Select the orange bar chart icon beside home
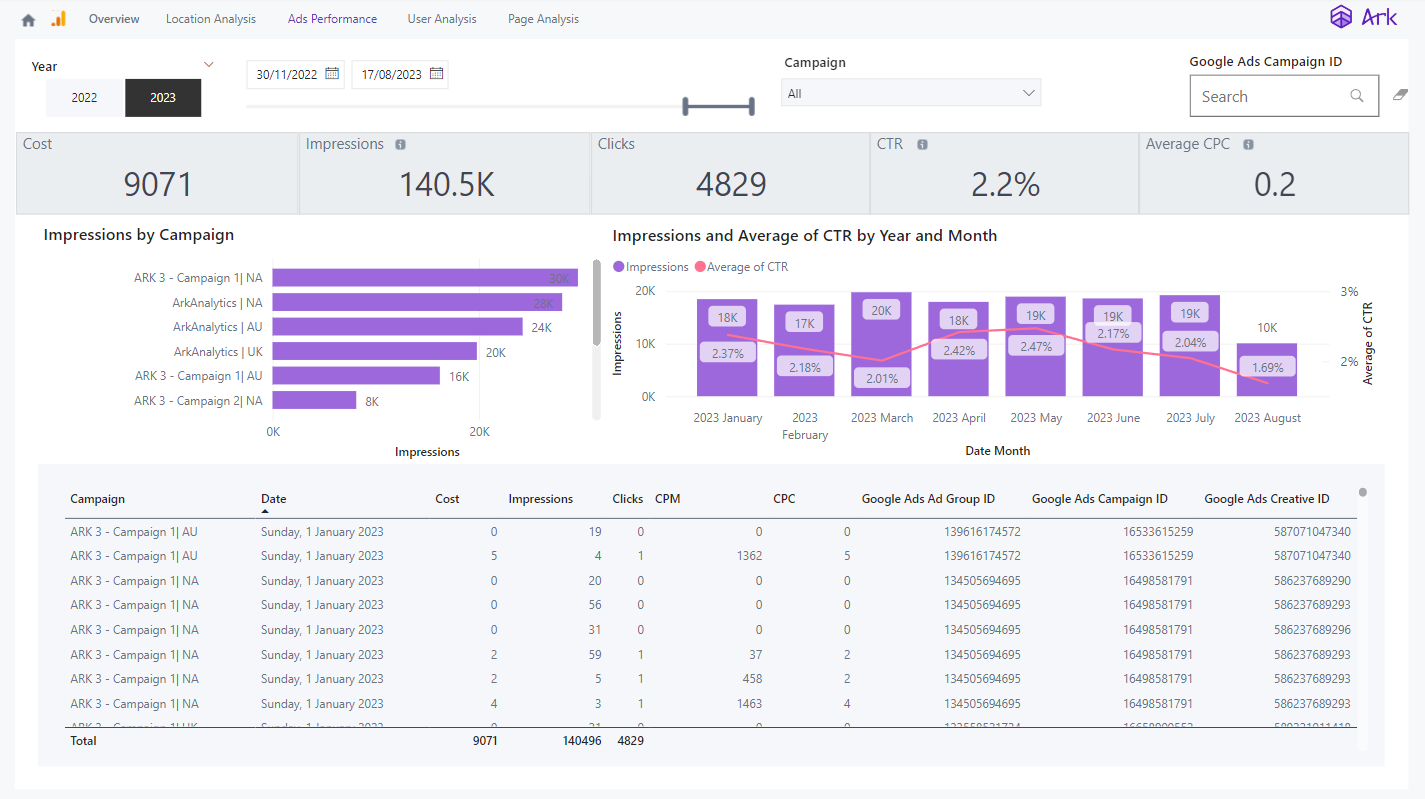Screen dimensions: 1425x799 click(x=58, y=18)
